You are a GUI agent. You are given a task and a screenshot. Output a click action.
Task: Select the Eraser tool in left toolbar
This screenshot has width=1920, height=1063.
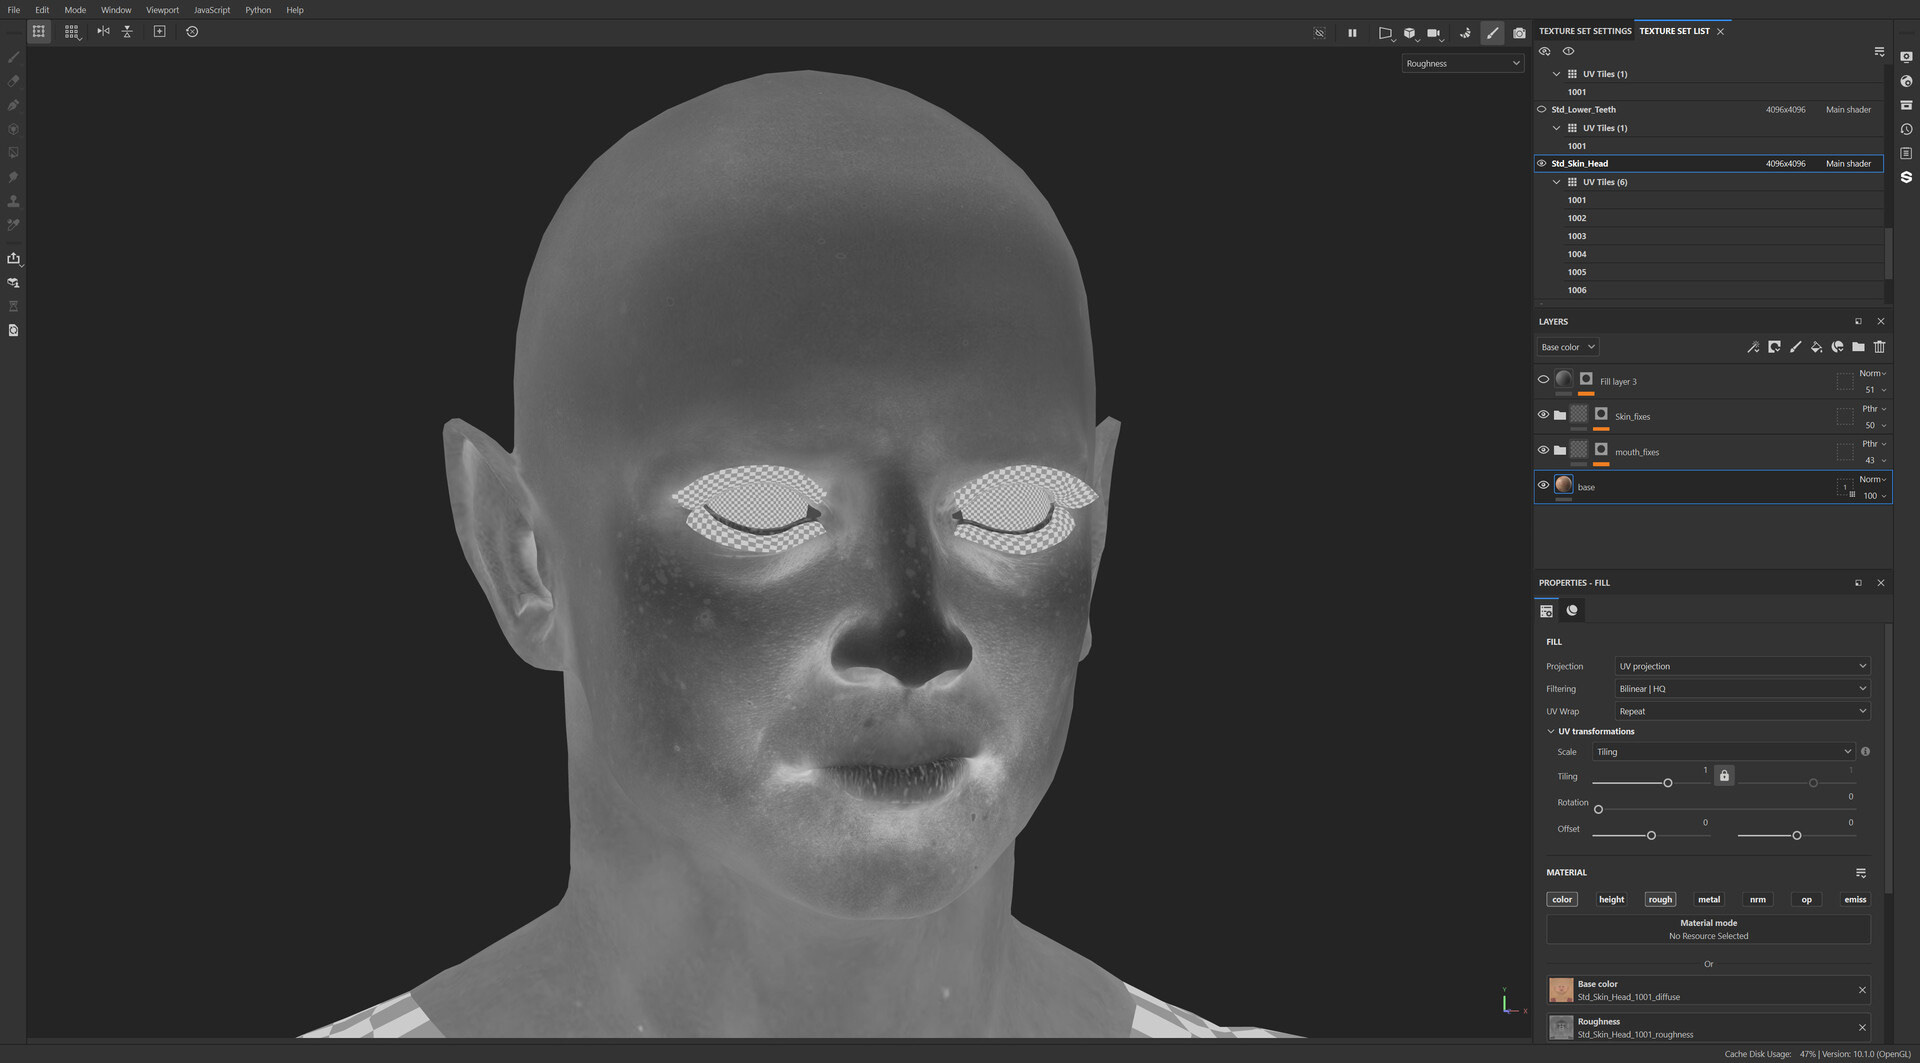(14, 81)
